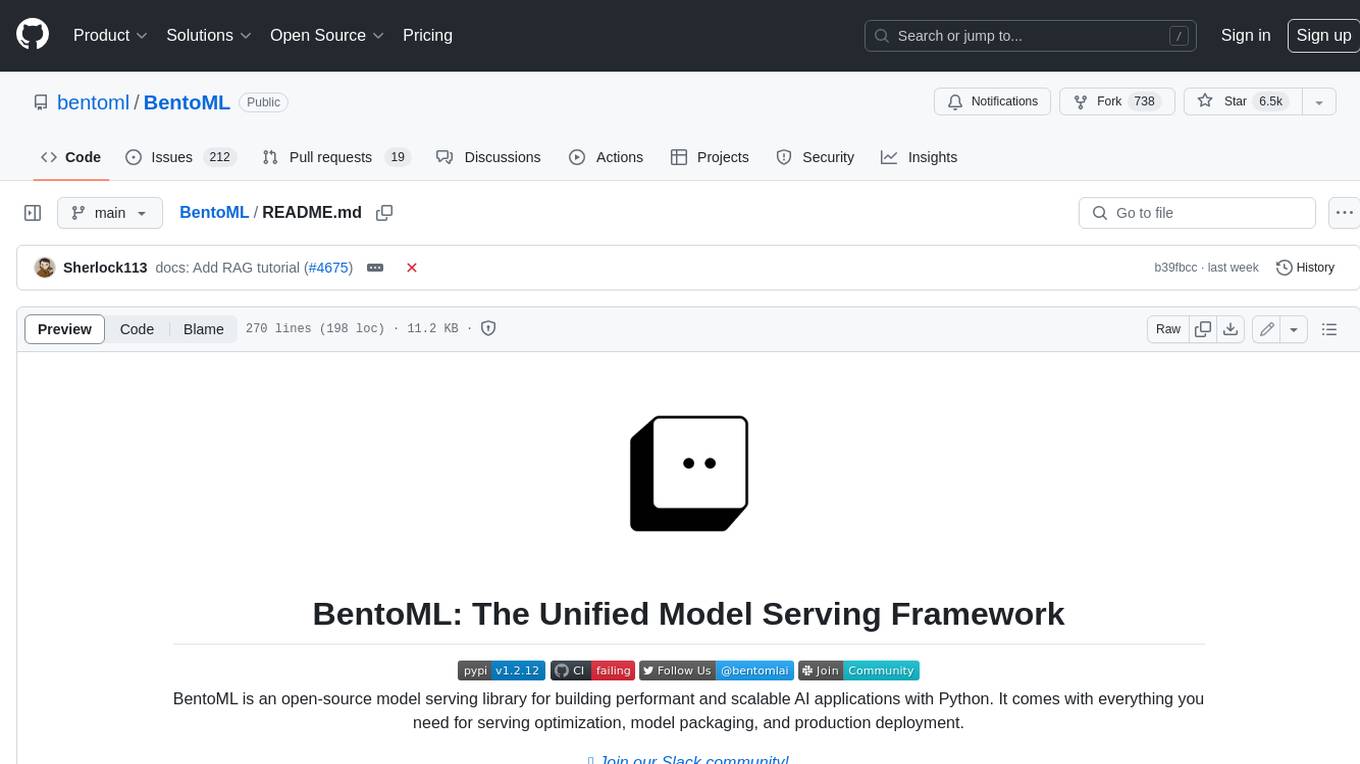This screenshot has height=764, width=1360.
Task: Switch to the Projects tab
Action: point(710,157)
